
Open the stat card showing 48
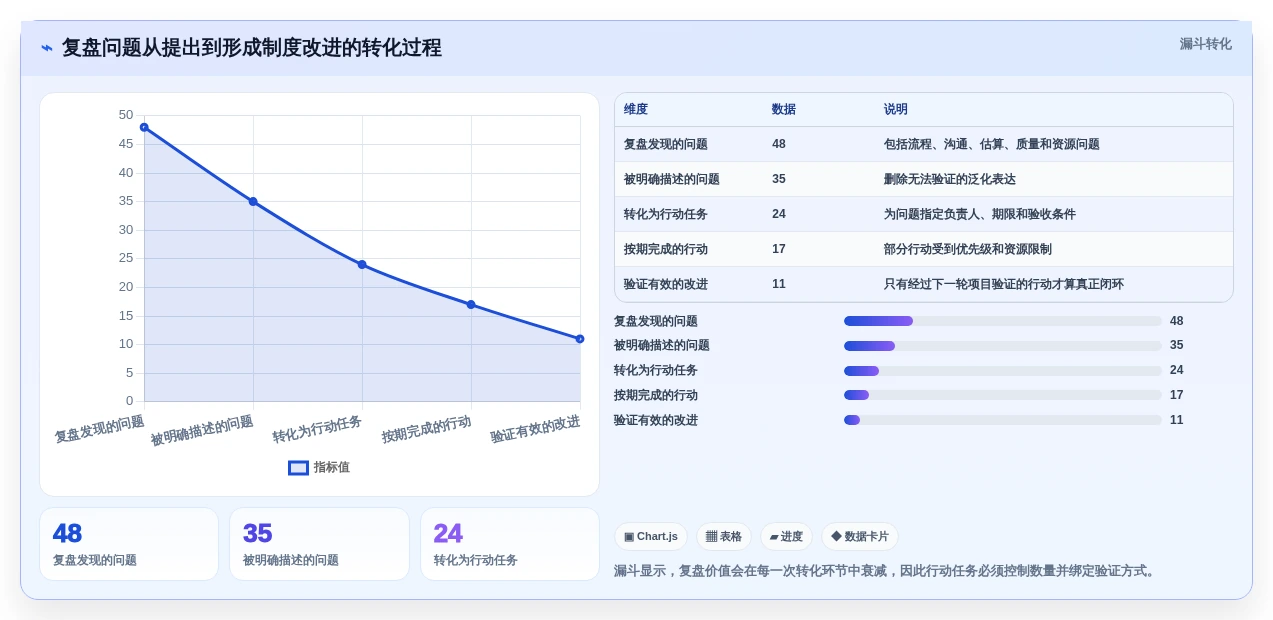[x=129, y=544]
